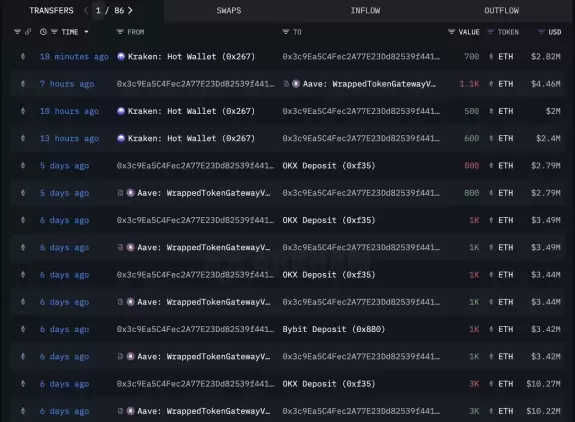The width and height of the screenshot is (575, 422).
Task: Click Aave WrappedTokenGateway in 7 hours row
Action: point(369,84)
